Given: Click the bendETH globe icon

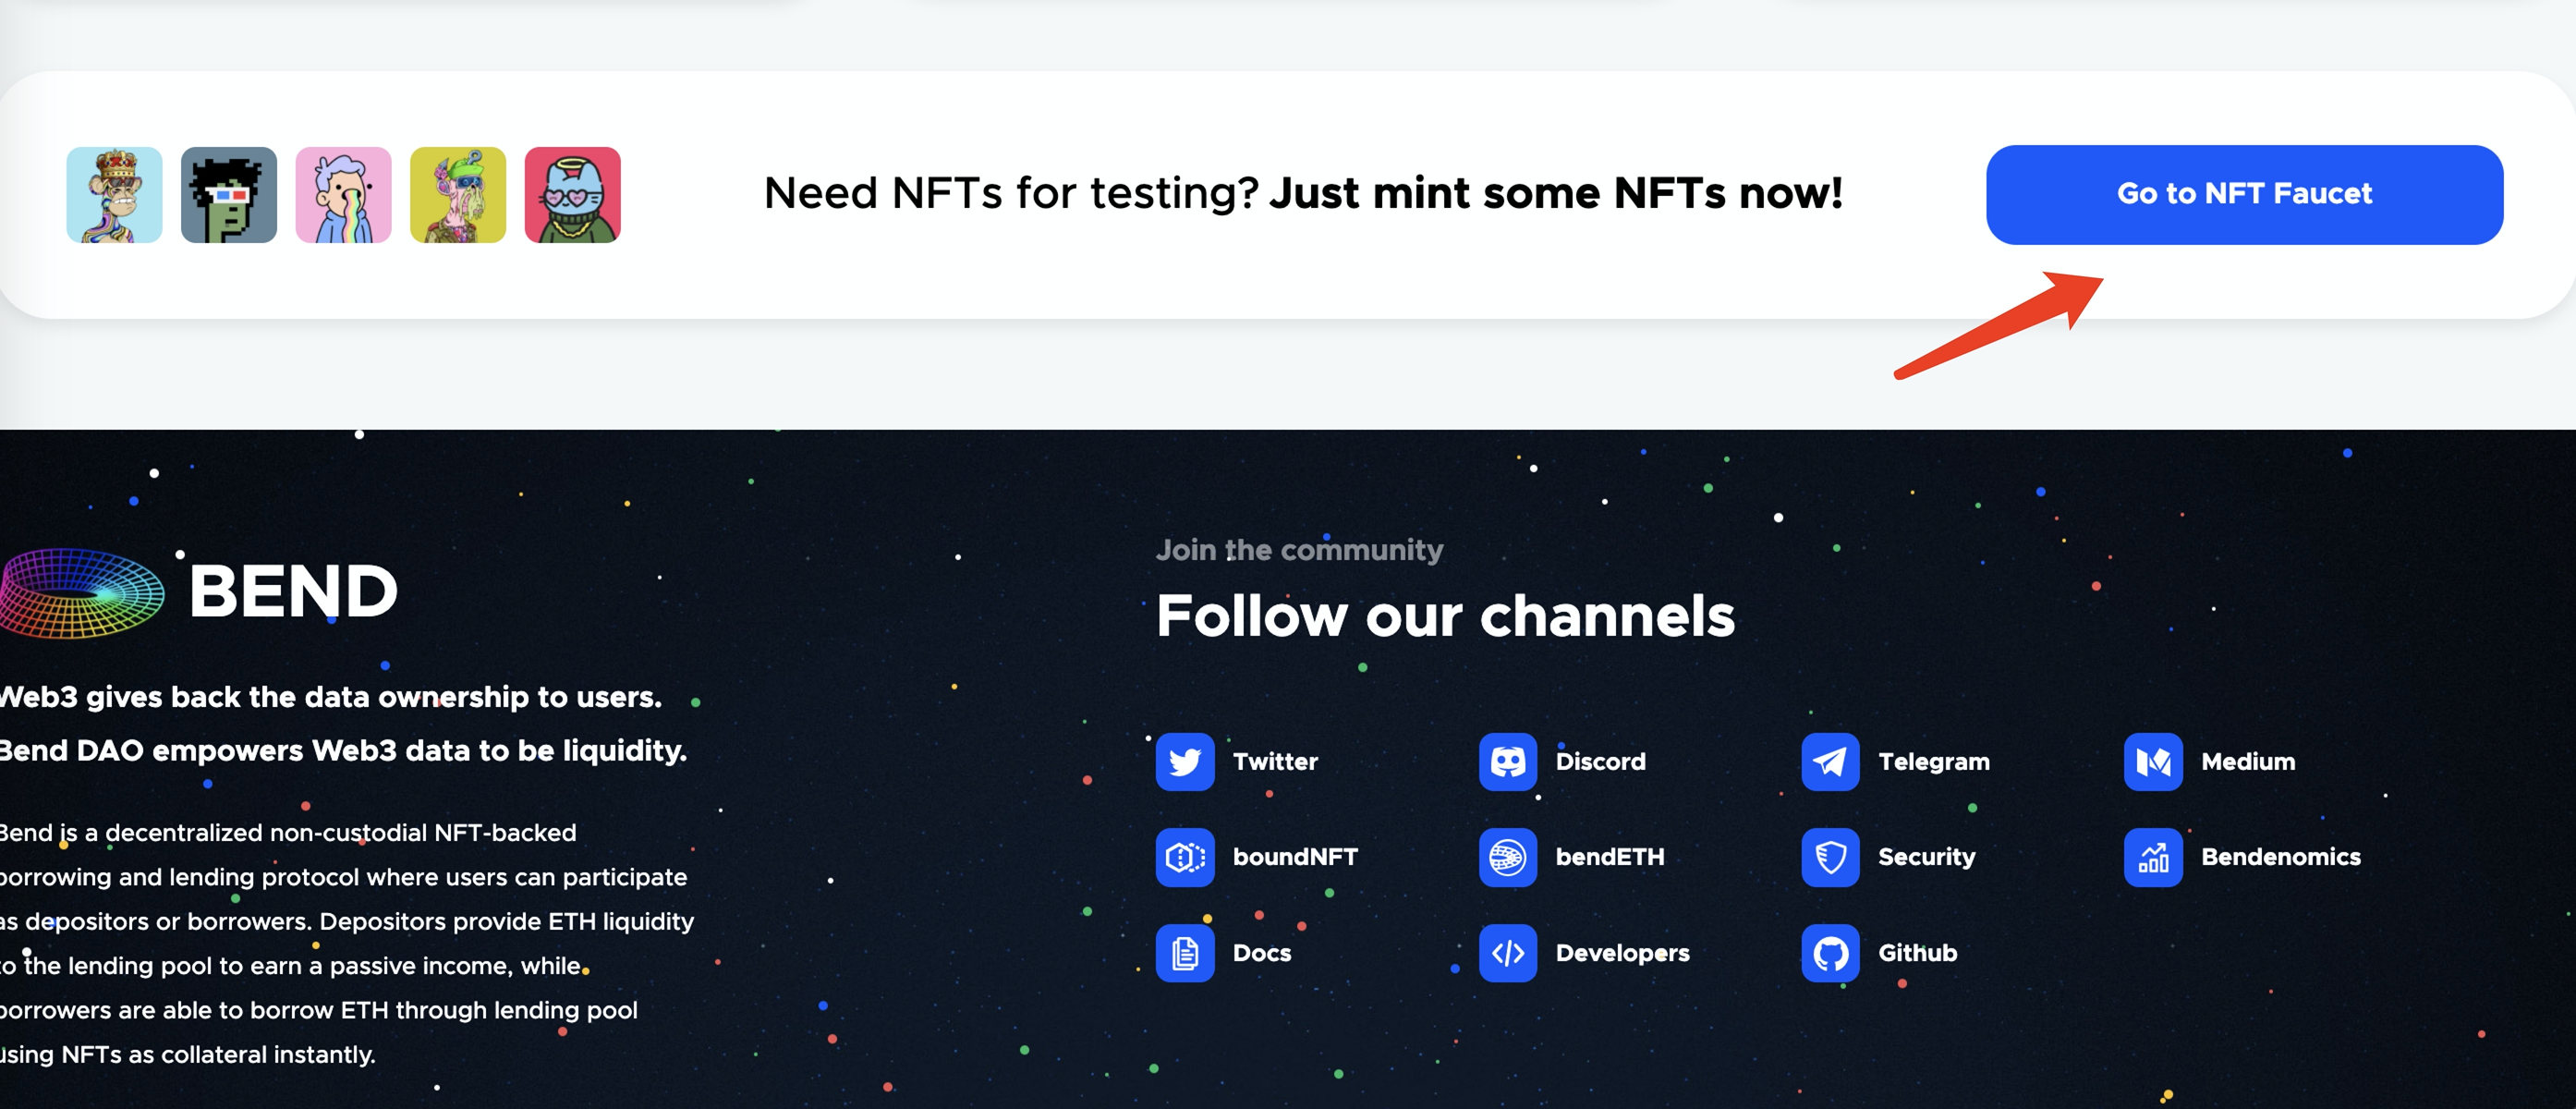Looking at the screenshot, I should pos(1507,857).
